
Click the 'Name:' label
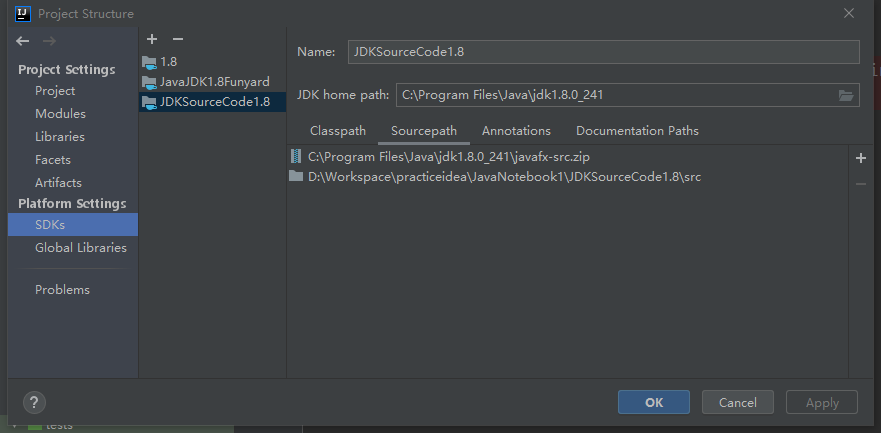316,52
